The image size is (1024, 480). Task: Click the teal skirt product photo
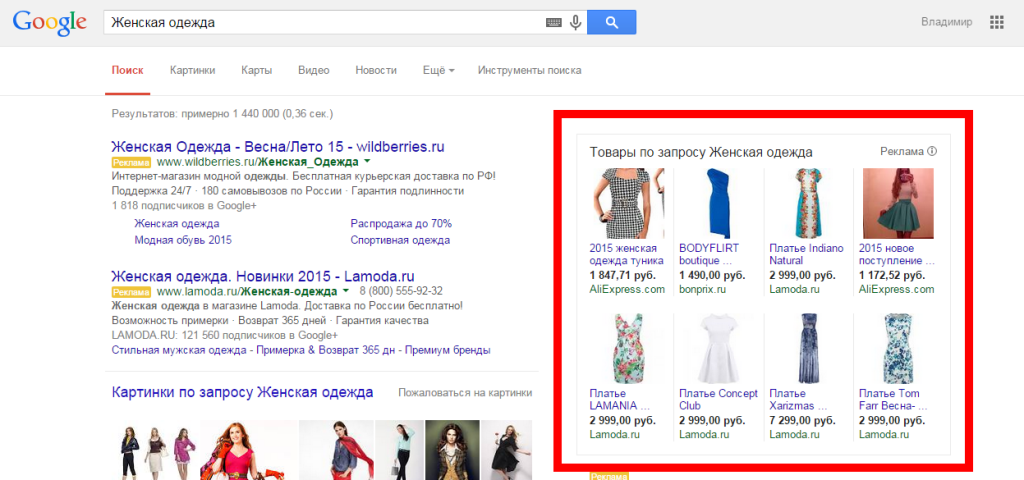point(898,203)
